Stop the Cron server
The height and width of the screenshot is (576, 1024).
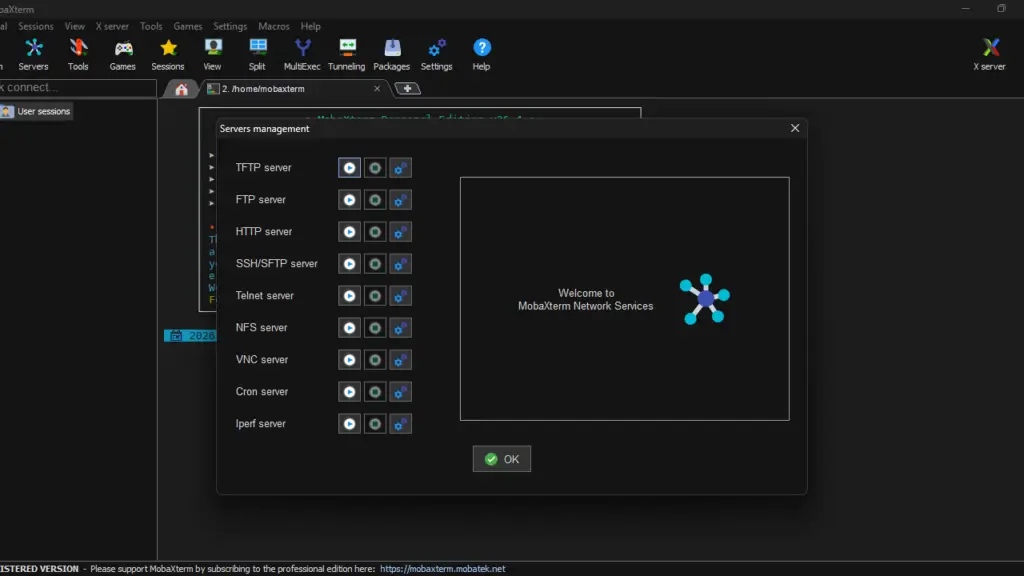[375, 392]
